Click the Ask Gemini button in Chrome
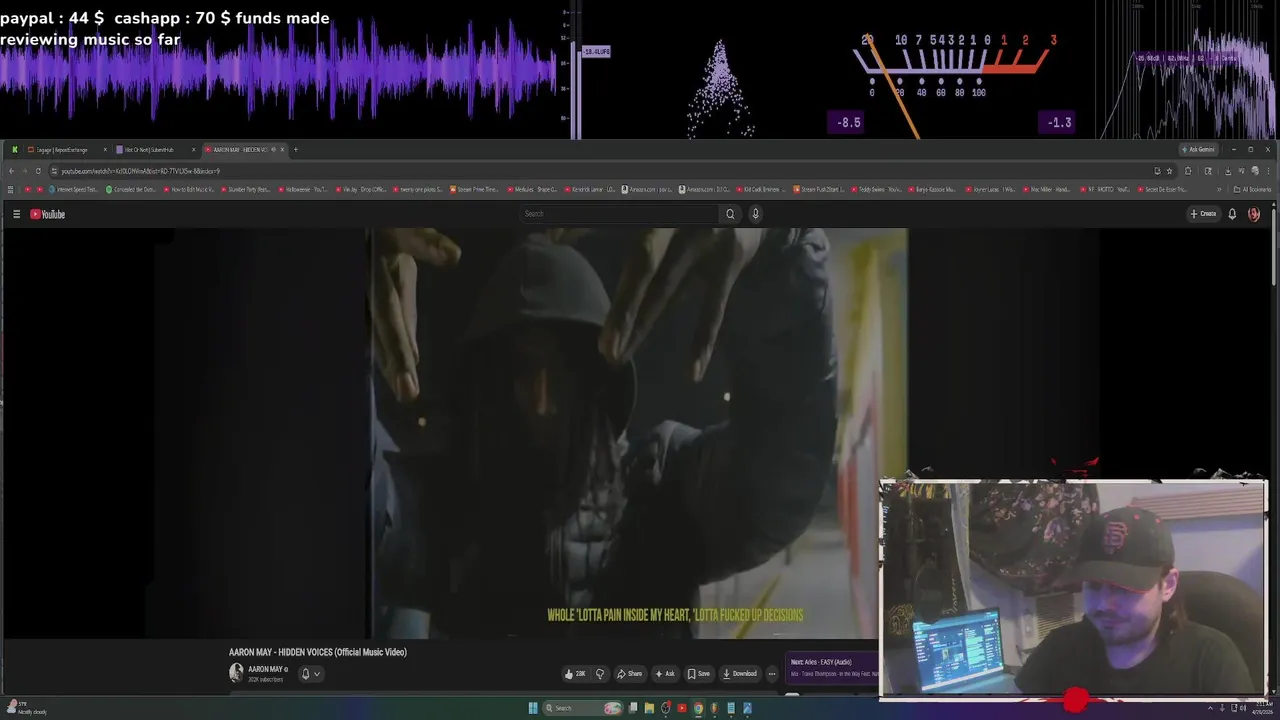 [x=1198, y=150]
